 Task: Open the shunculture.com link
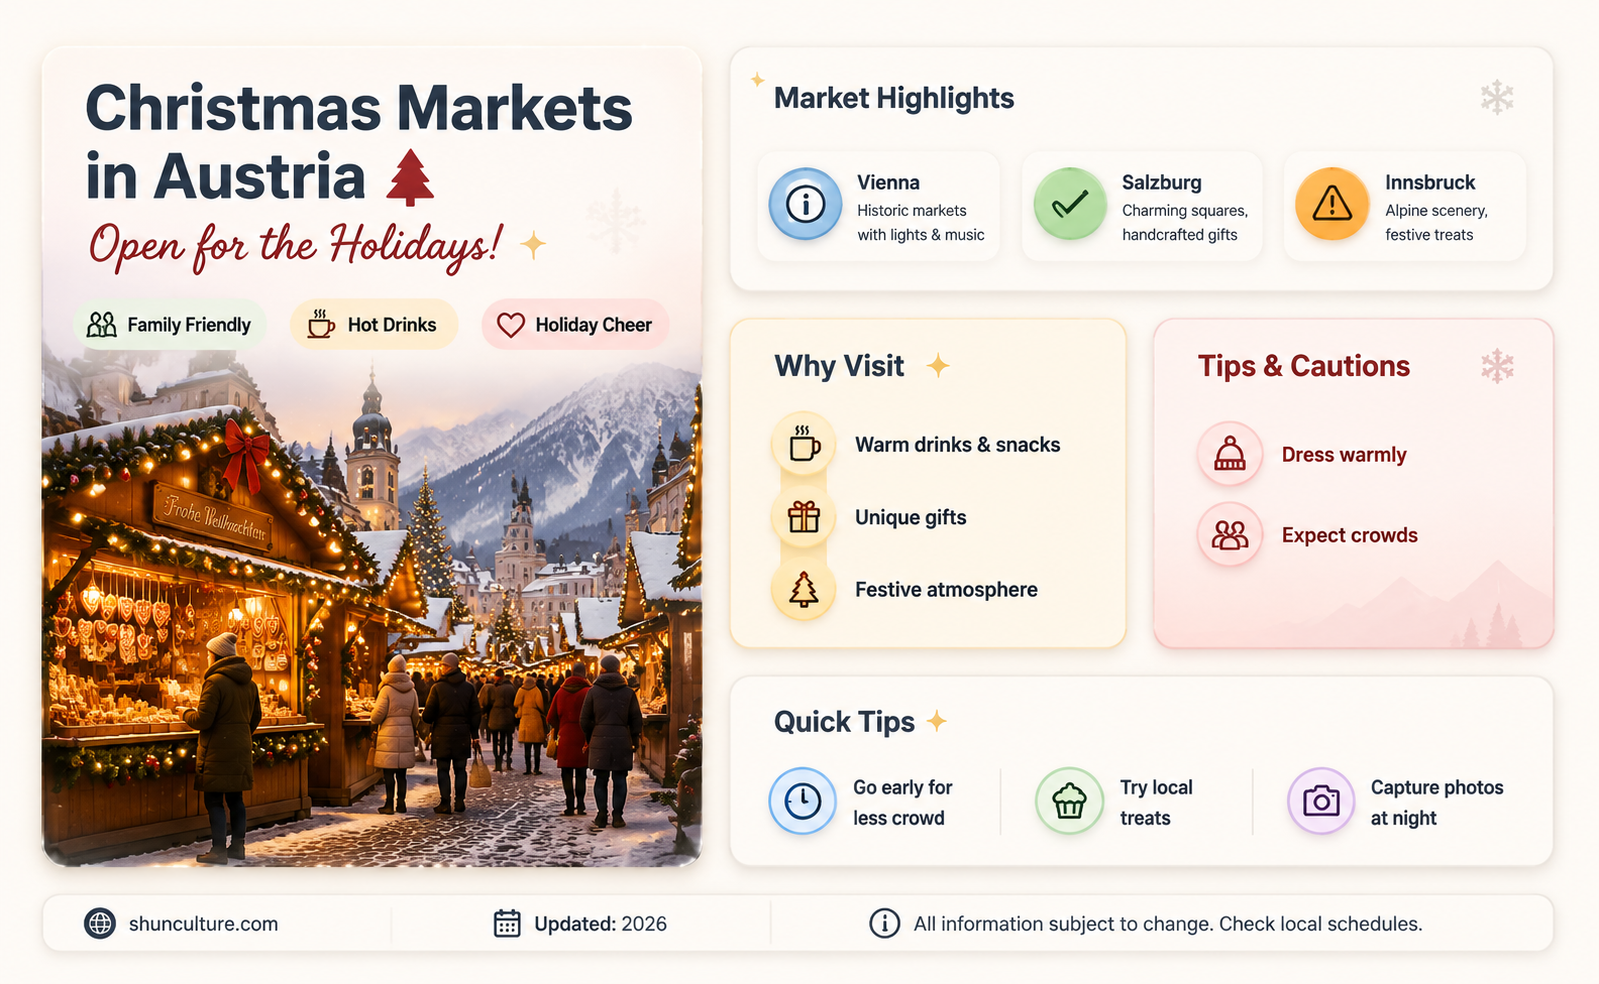point(203,924)
